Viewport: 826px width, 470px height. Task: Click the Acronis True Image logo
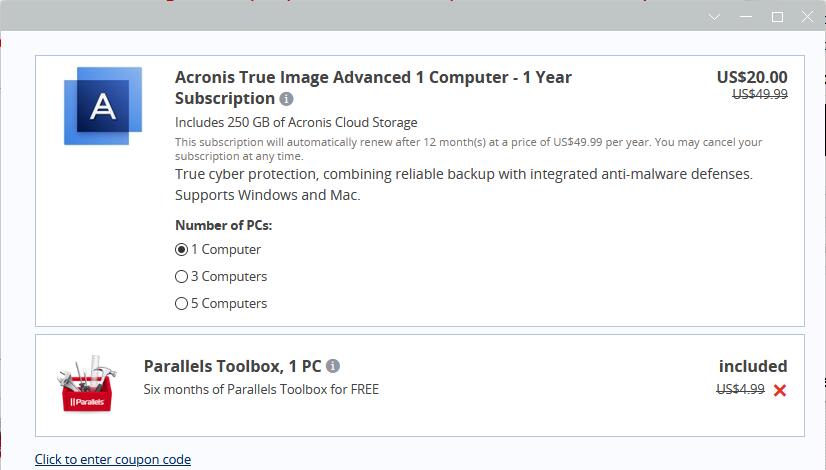click(103, 106)
